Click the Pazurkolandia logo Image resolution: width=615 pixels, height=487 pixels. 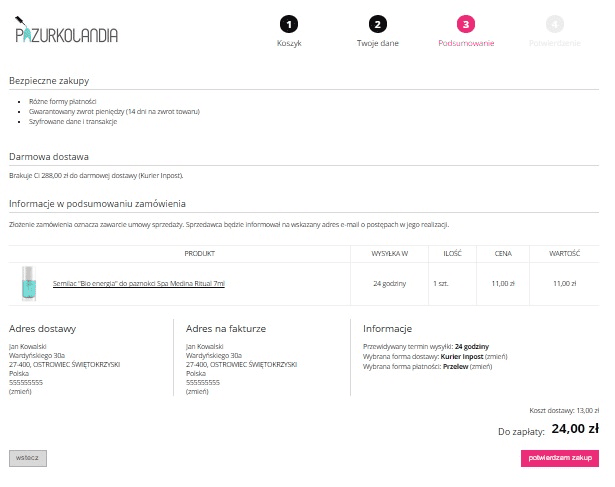[66, 30]
